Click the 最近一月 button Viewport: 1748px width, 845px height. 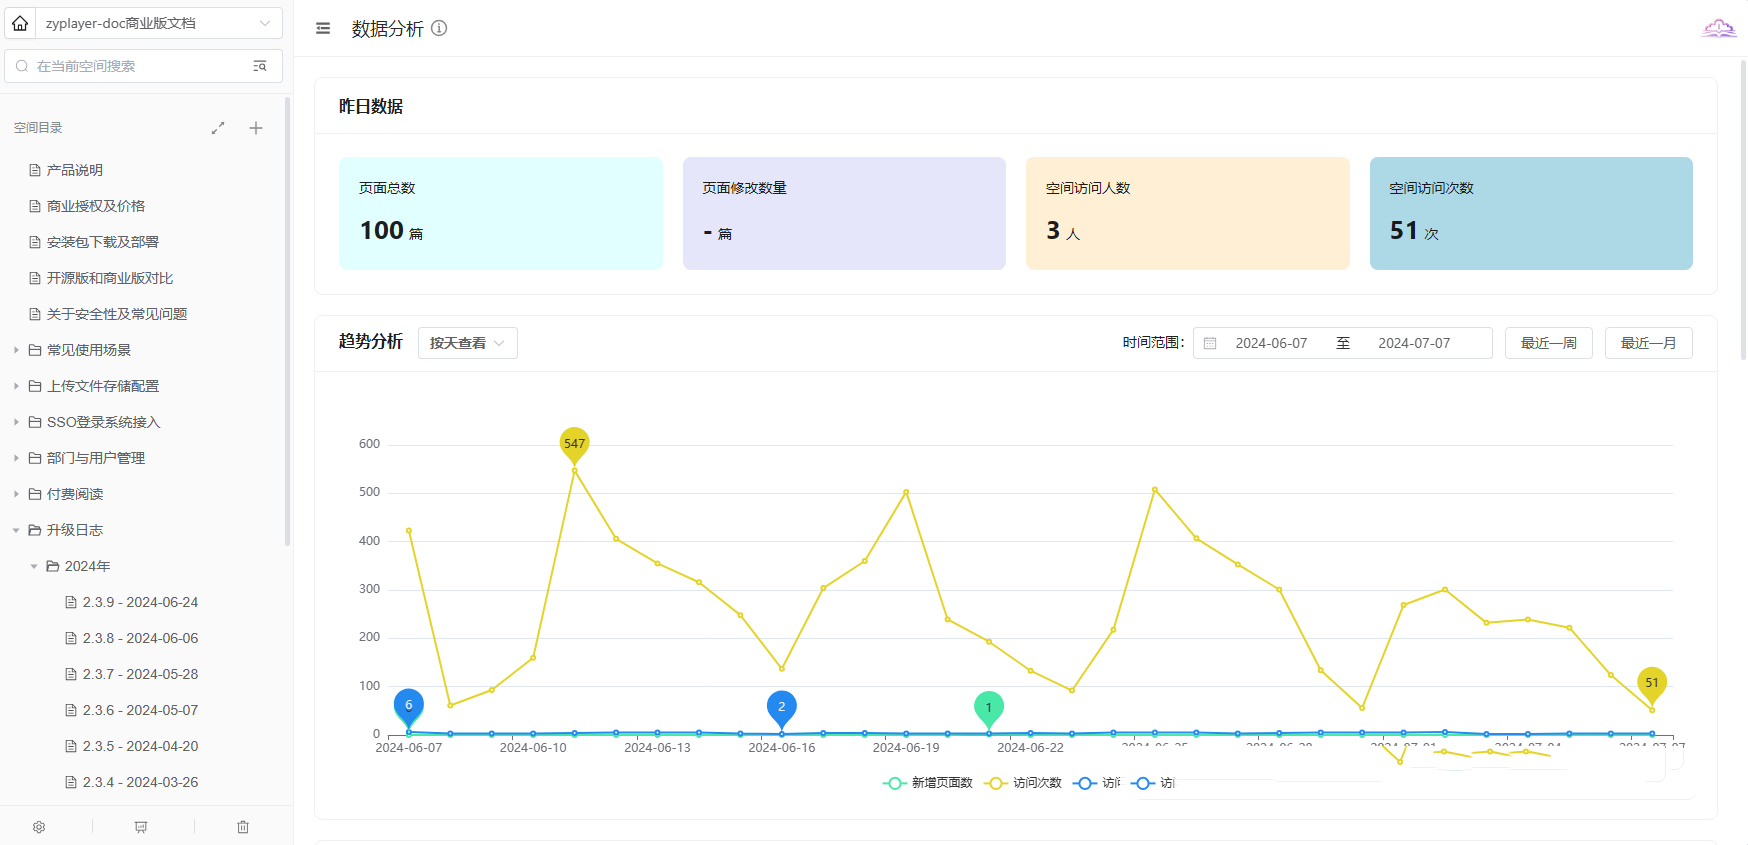pos(1648,343)
